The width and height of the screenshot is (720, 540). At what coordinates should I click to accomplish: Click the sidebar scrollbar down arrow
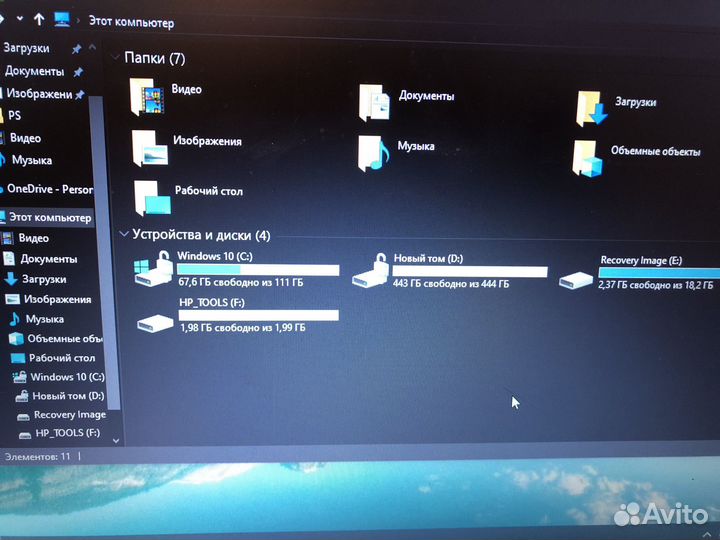(x=116, y=441)
